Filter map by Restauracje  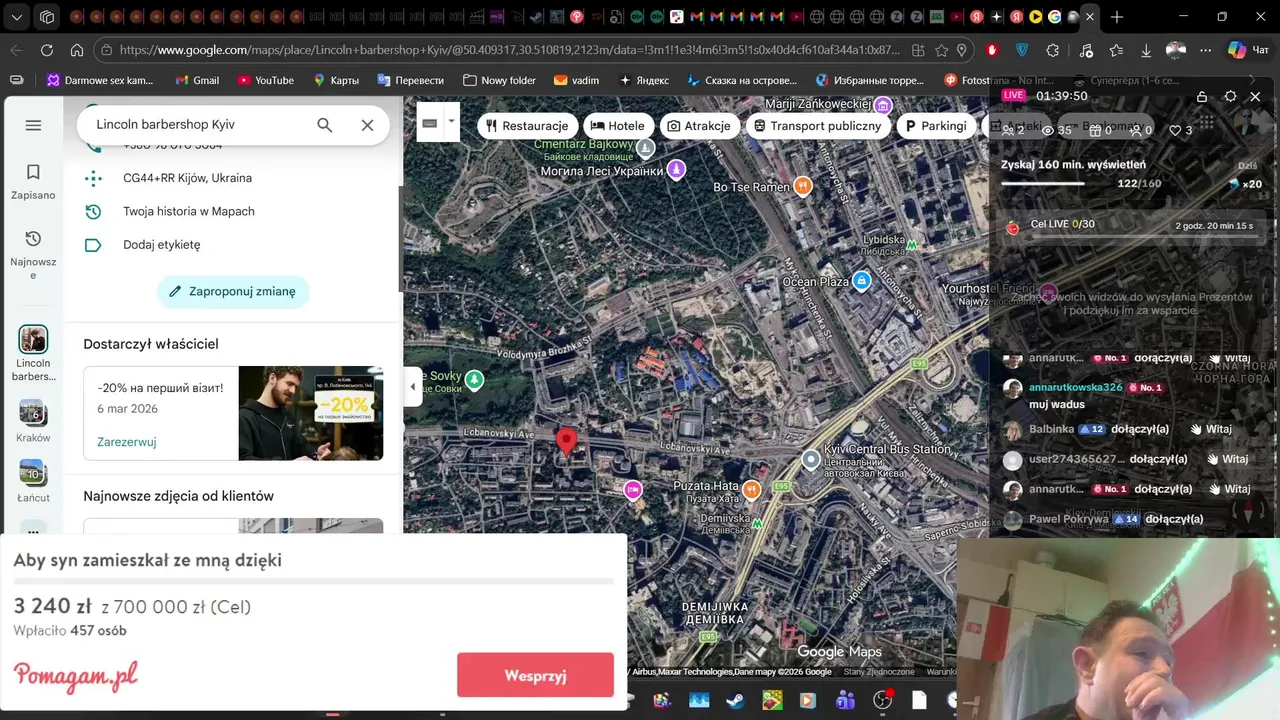(x=527, y=126)
